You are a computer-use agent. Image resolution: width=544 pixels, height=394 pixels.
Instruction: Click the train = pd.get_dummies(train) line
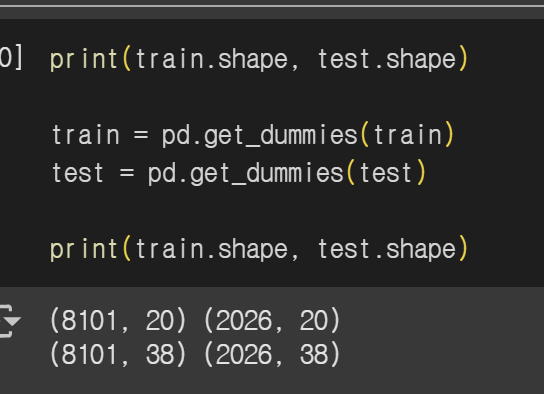[x=253, y=135]
